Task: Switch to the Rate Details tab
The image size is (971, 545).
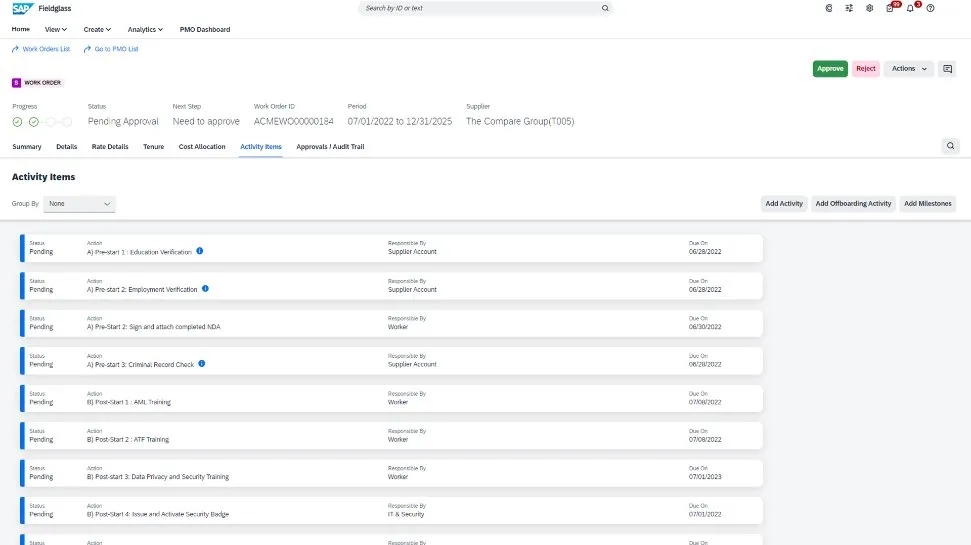Action: pos(110,147)
